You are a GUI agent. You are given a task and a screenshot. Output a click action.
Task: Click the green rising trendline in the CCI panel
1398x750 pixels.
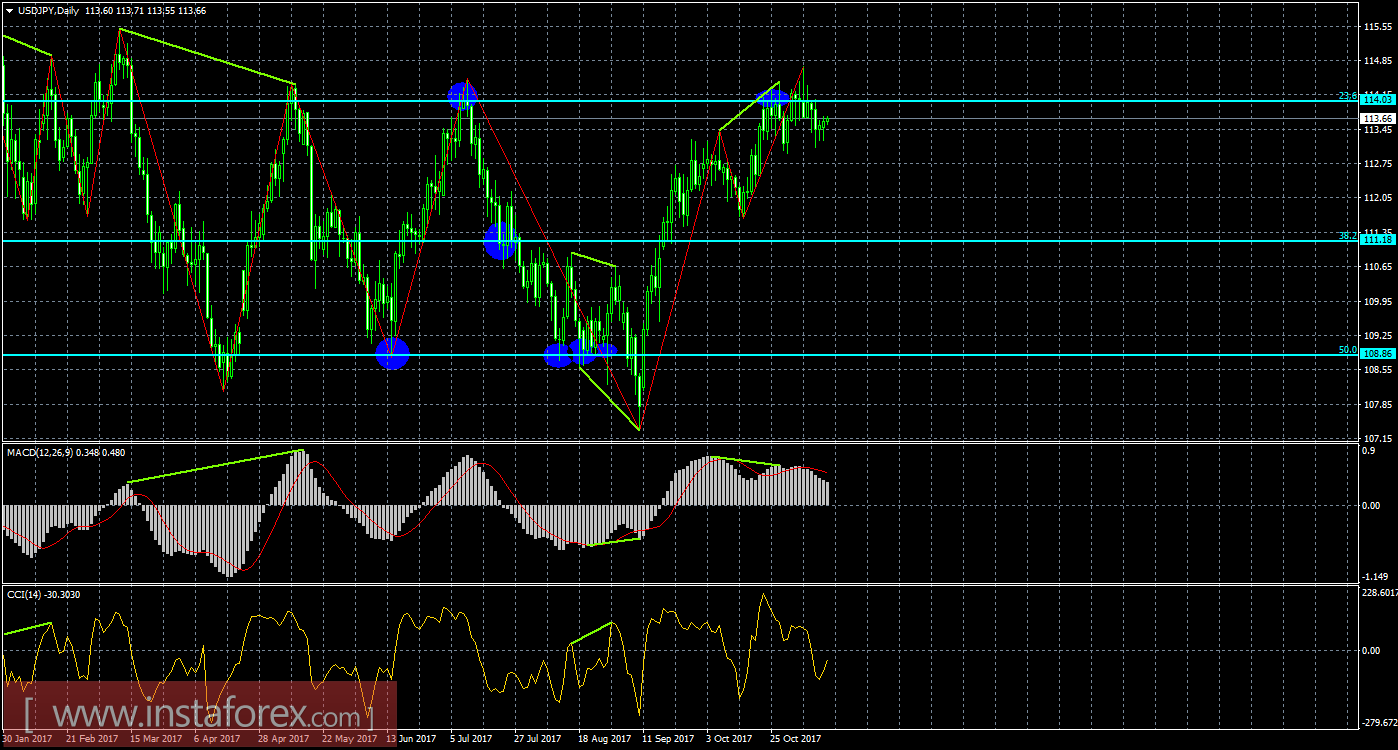(590, 632)
